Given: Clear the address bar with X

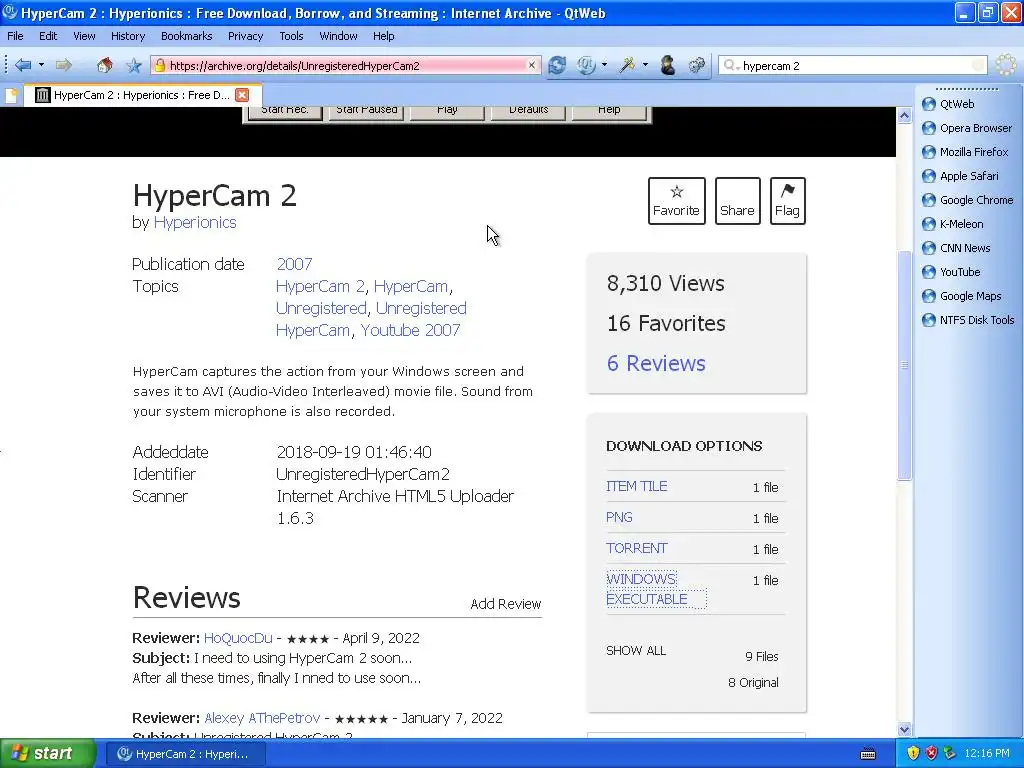Looking at the screenshot, I should [532, 65].
